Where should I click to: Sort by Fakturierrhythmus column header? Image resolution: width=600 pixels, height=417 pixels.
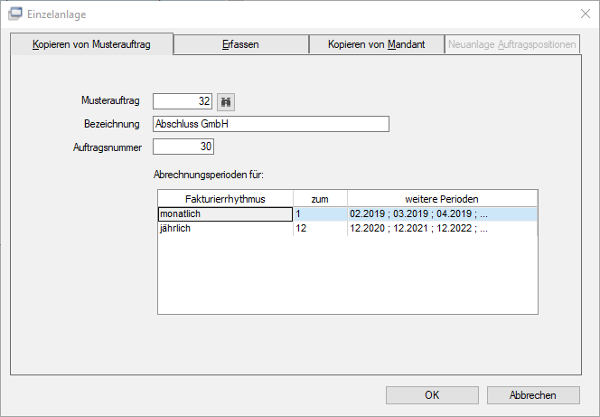click(x=225, y=199)
